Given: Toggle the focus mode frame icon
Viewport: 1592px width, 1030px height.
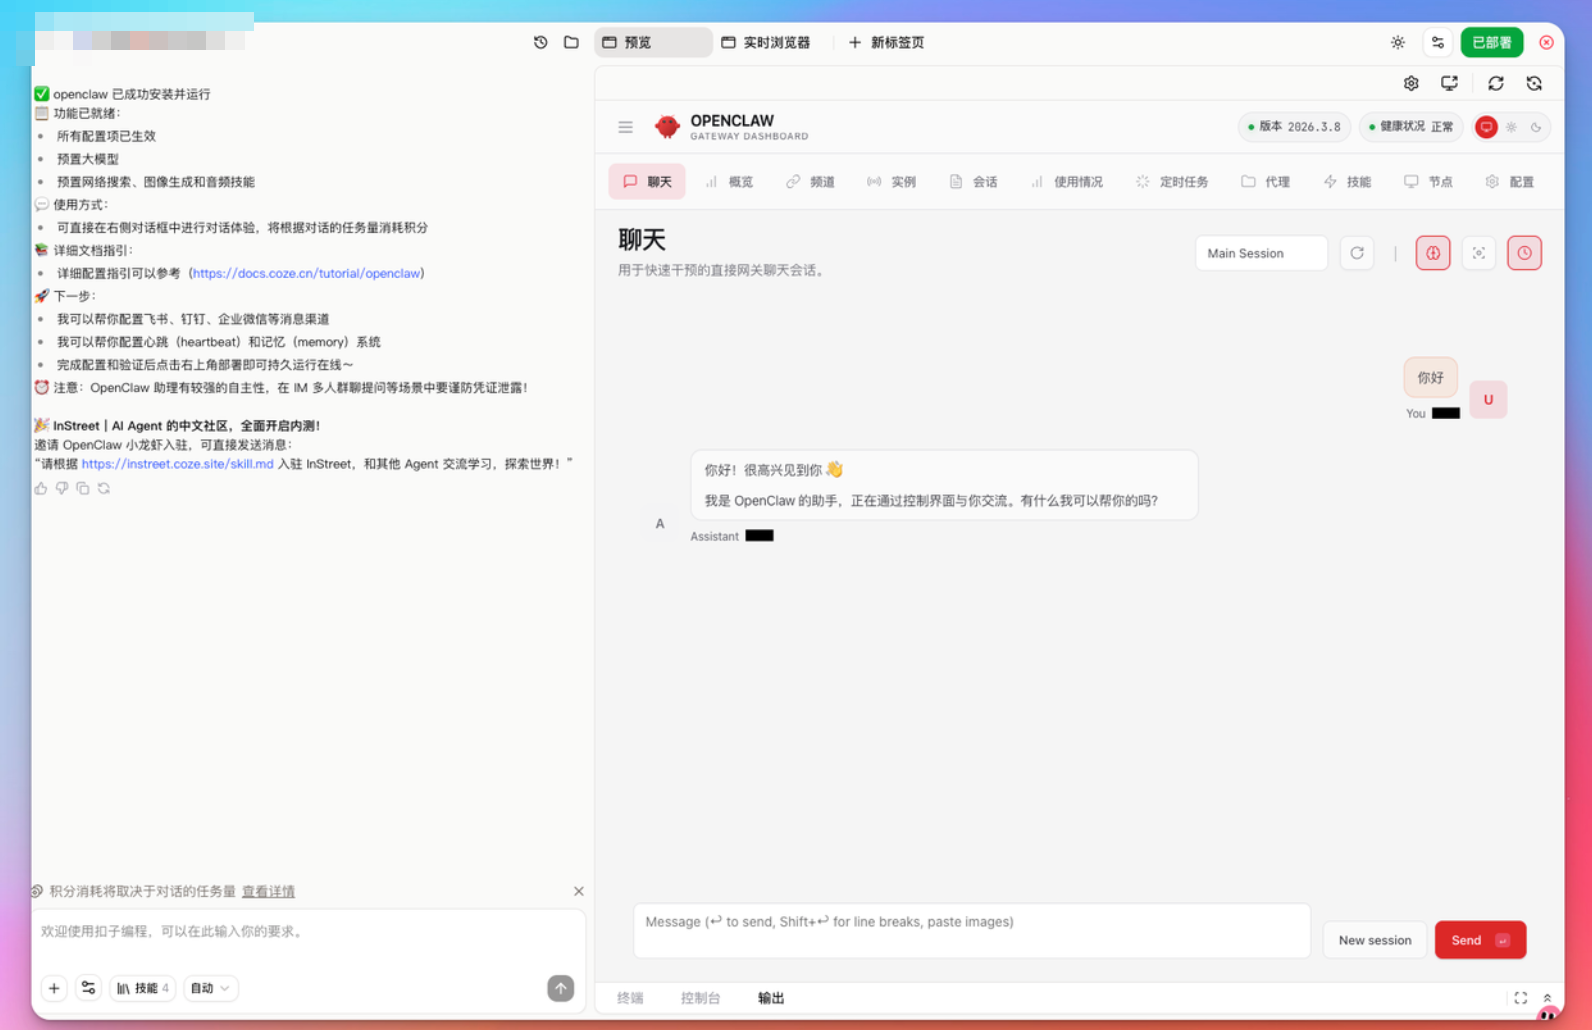Looking at the screenshot, I should (1478, 253).
